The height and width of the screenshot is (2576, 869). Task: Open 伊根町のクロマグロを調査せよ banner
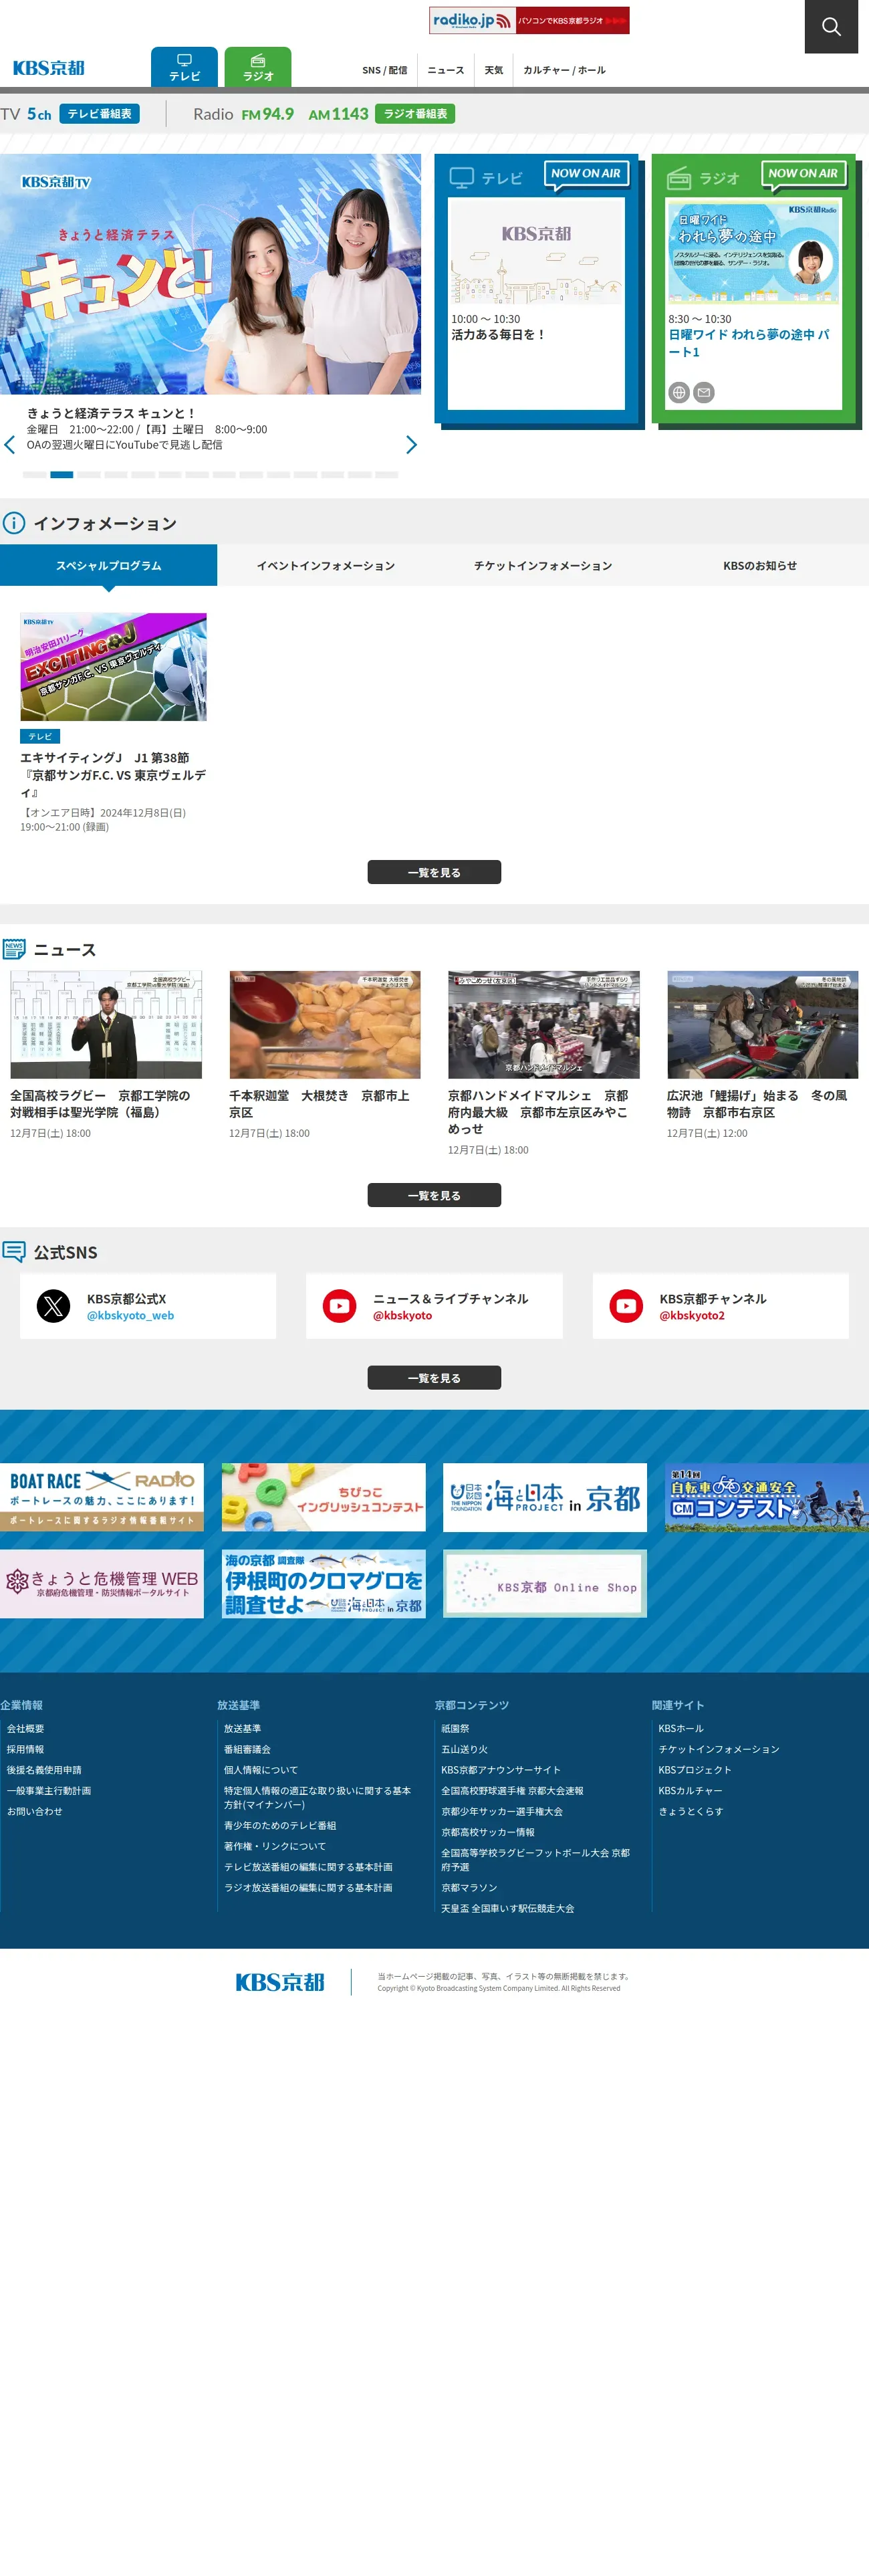pos(324,1584)
